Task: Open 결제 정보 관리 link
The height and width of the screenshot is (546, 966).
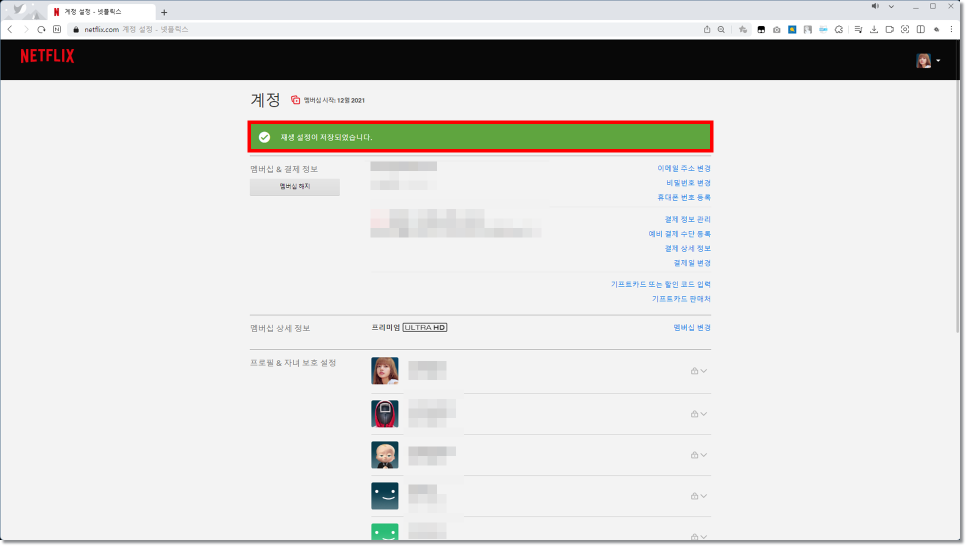Action: pyautogui.click(x=688, y=219)
